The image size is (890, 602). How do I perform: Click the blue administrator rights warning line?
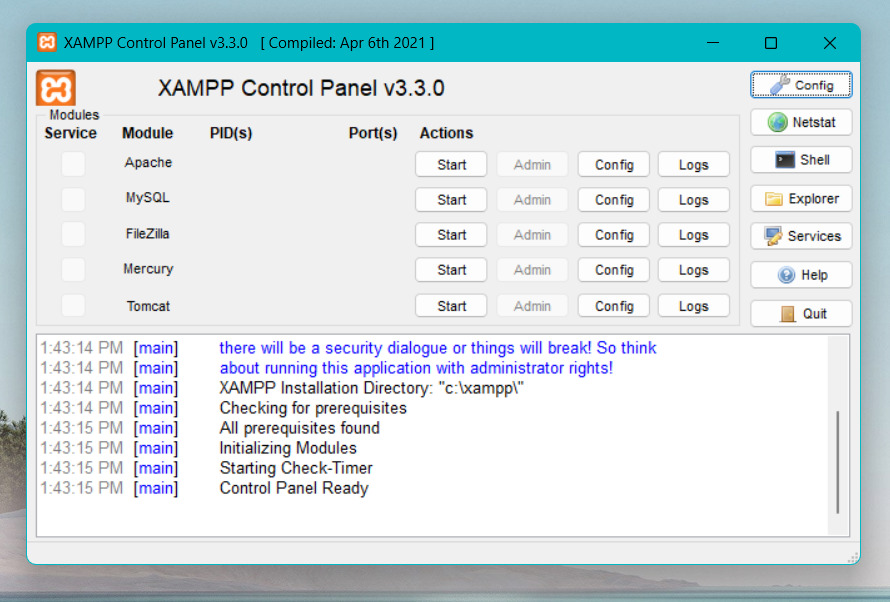(416, 368)
